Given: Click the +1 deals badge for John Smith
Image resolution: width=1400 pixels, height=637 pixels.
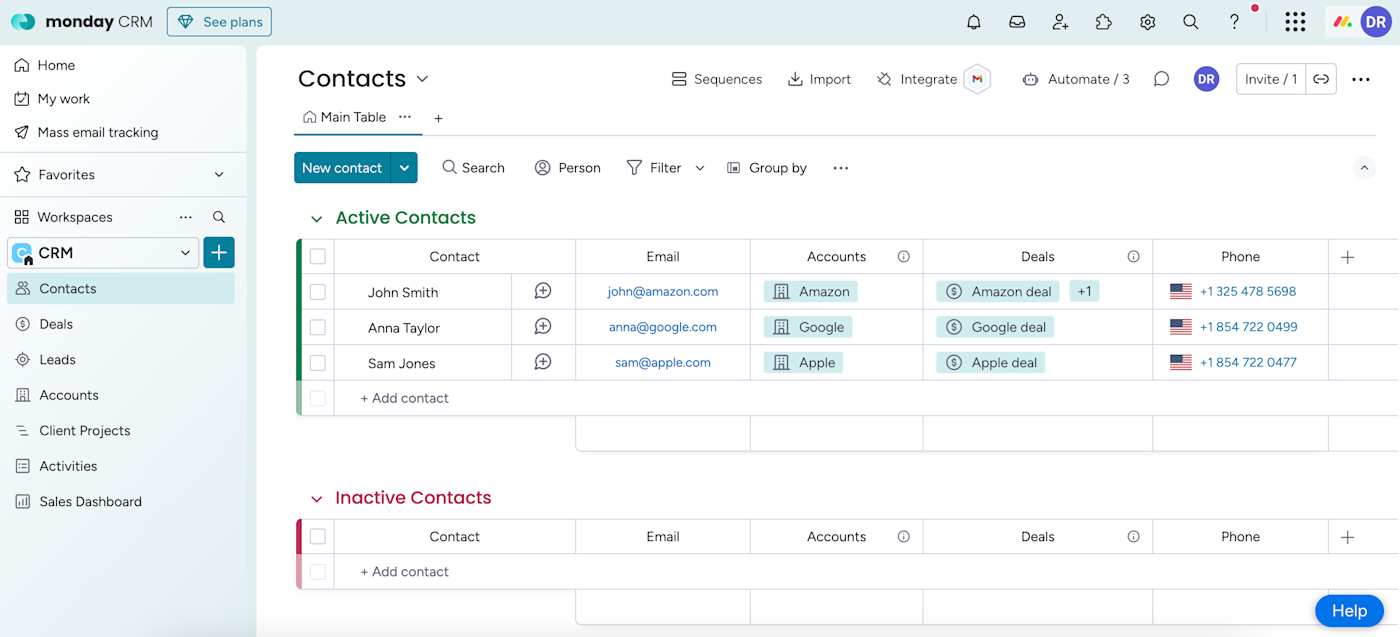Looking at the screenshot, I should 1084,292.
